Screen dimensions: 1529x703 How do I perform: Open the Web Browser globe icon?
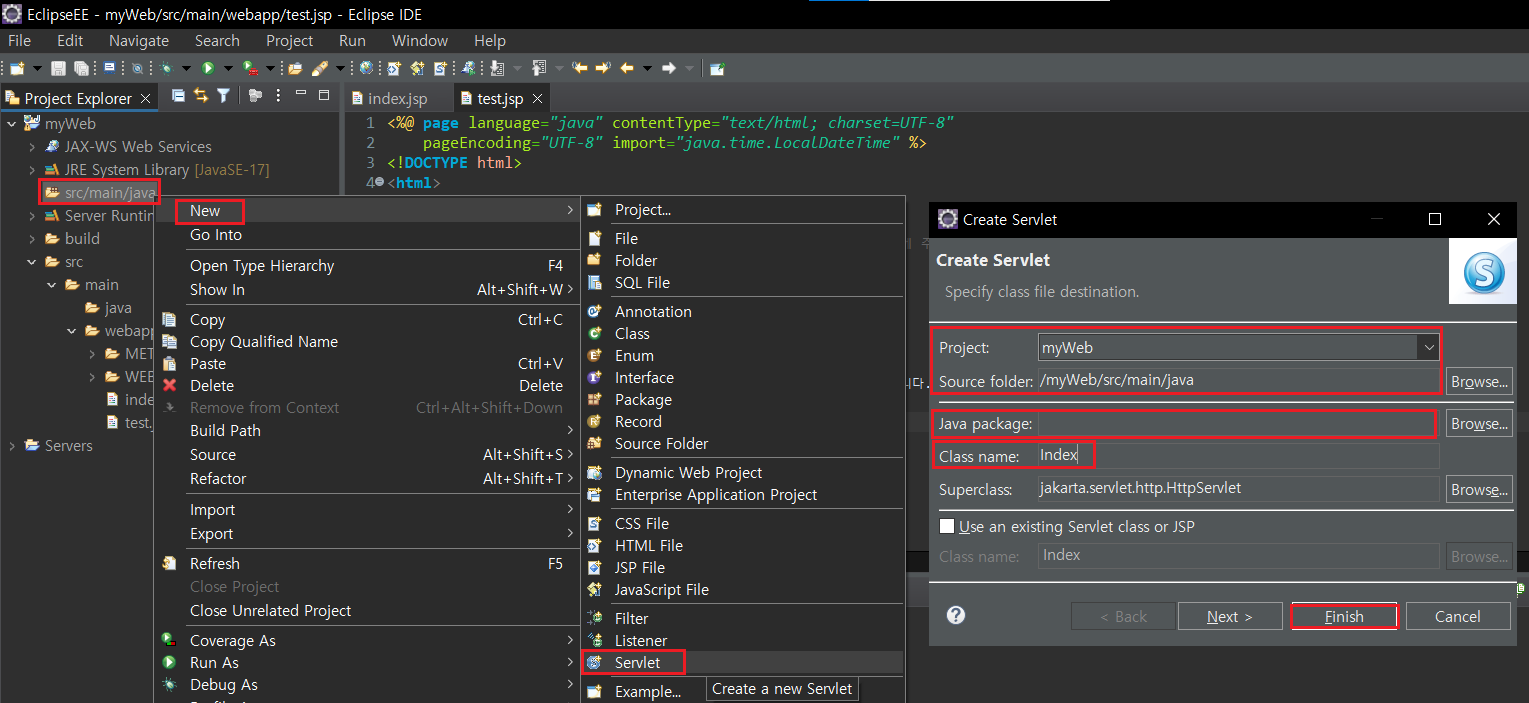tap(366, 68)
